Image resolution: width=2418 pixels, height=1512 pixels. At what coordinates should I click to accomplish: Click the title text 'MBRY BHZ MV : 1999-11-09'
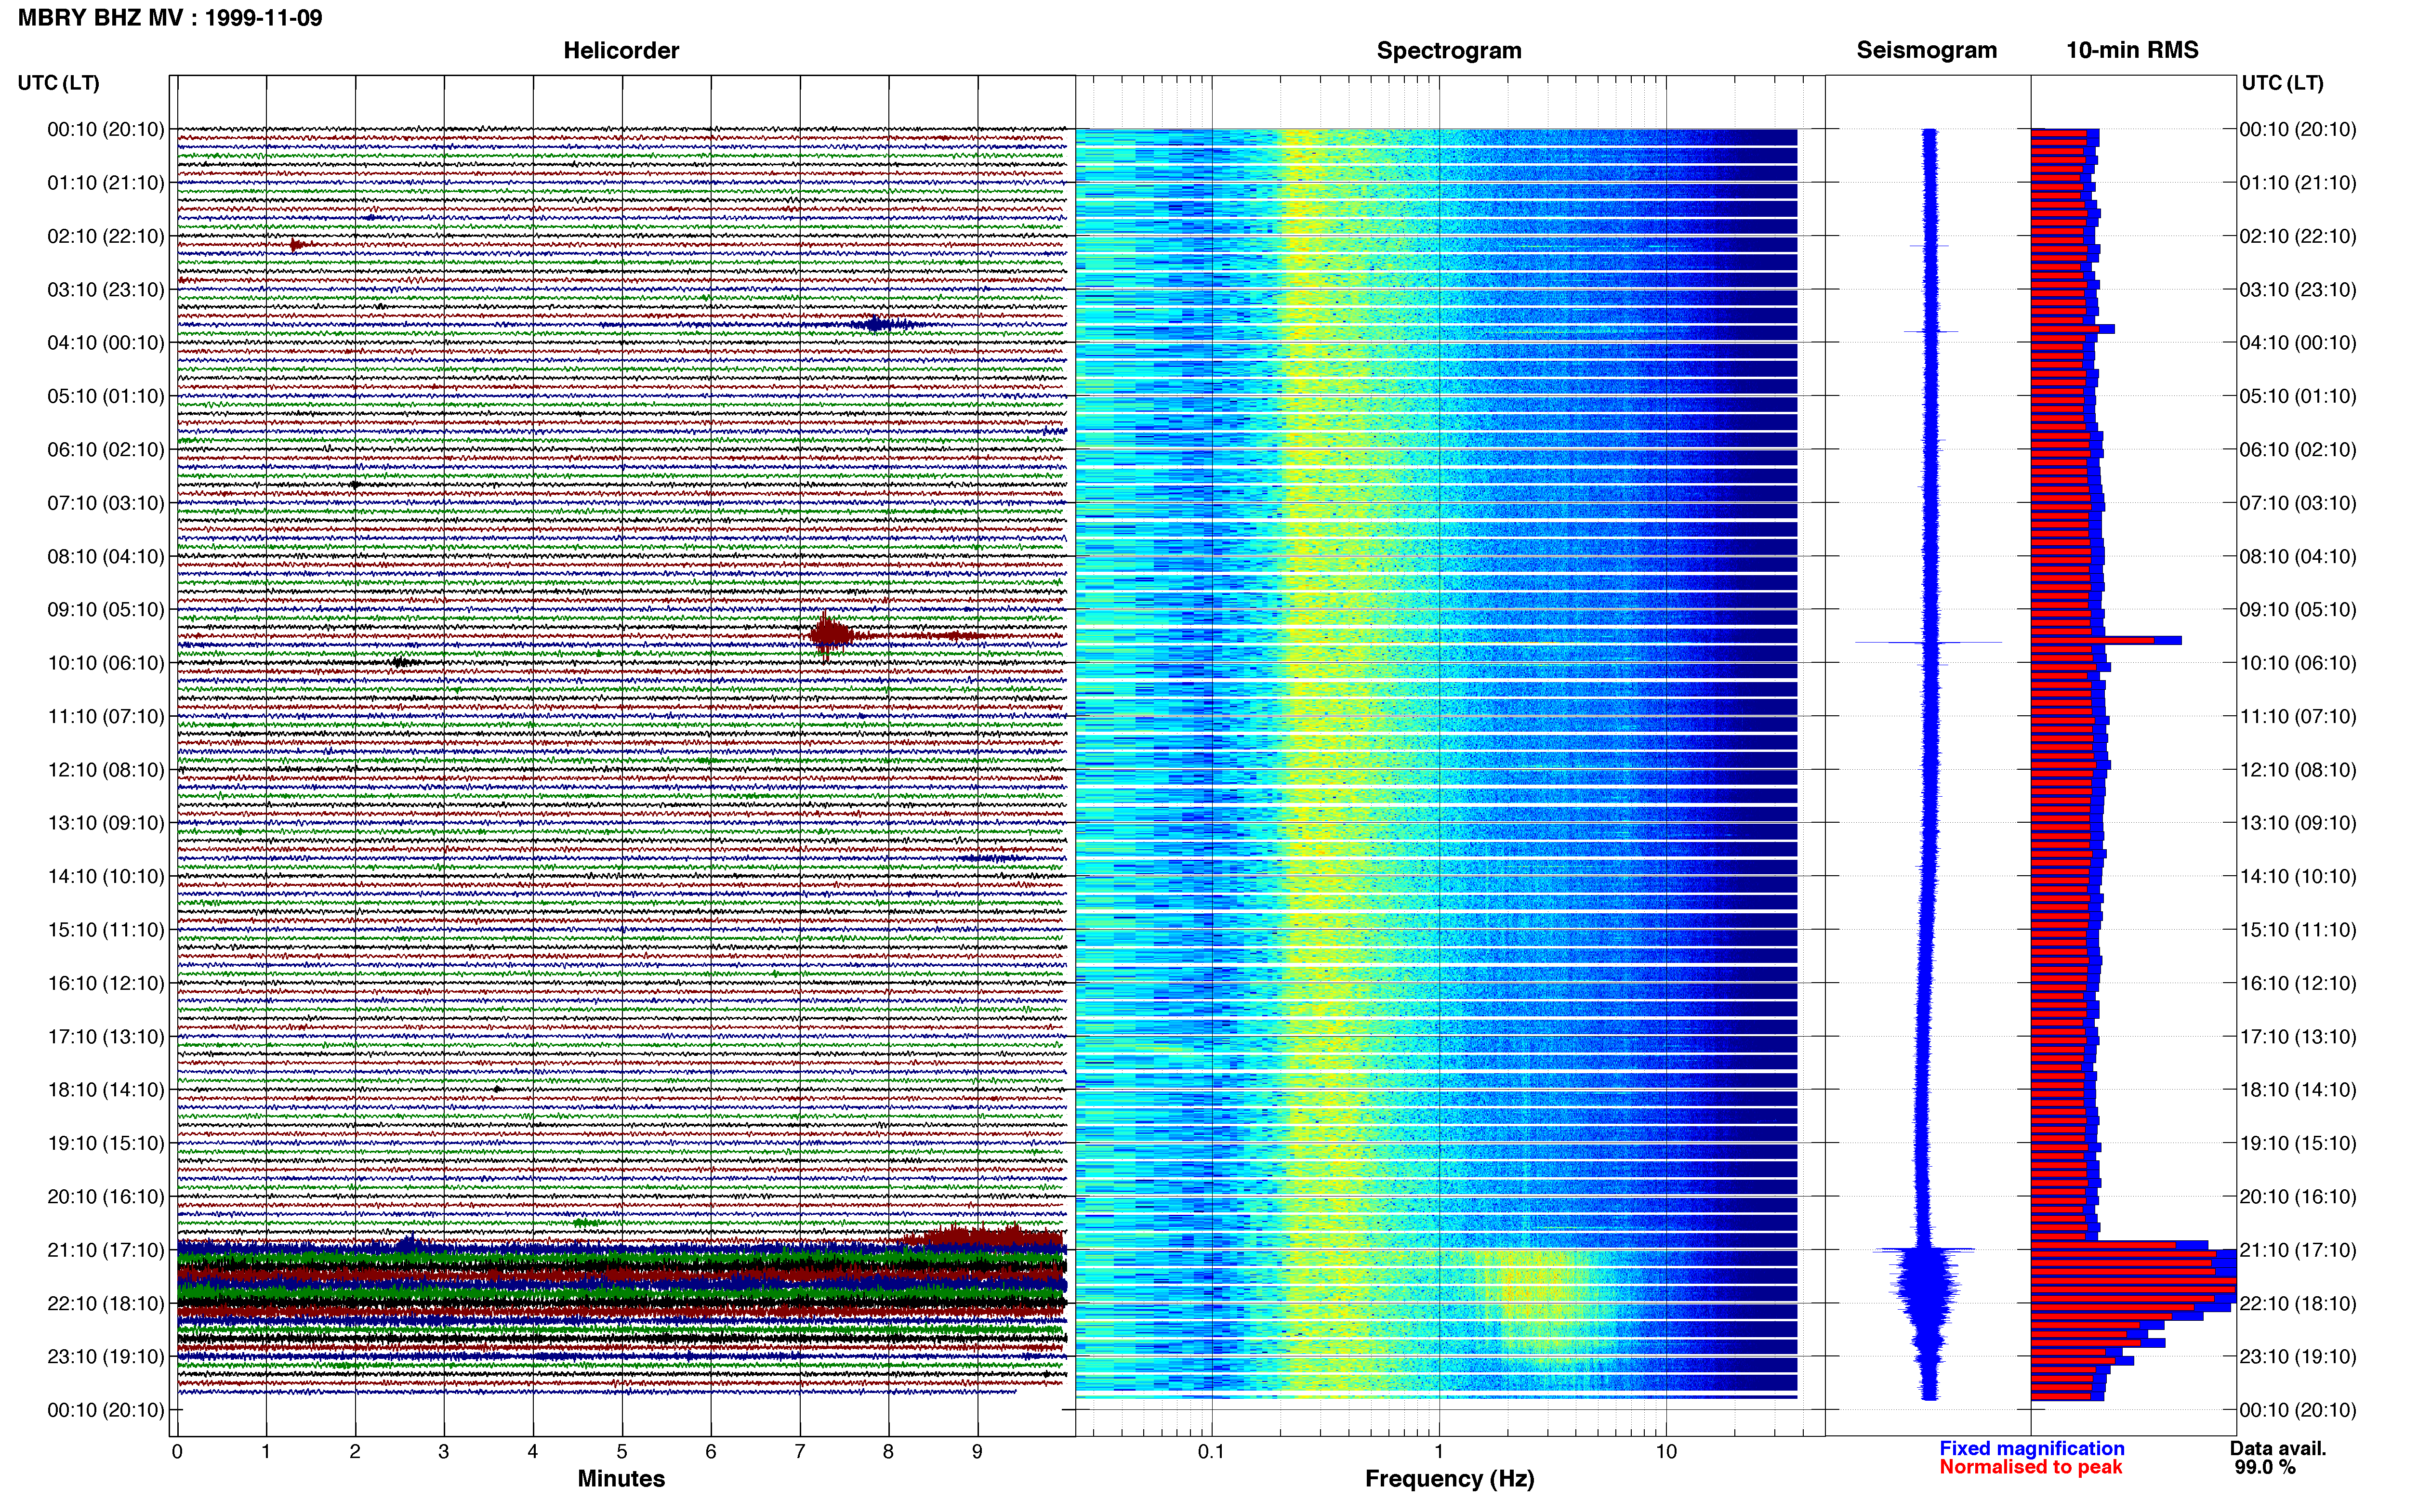click(170, 18)
